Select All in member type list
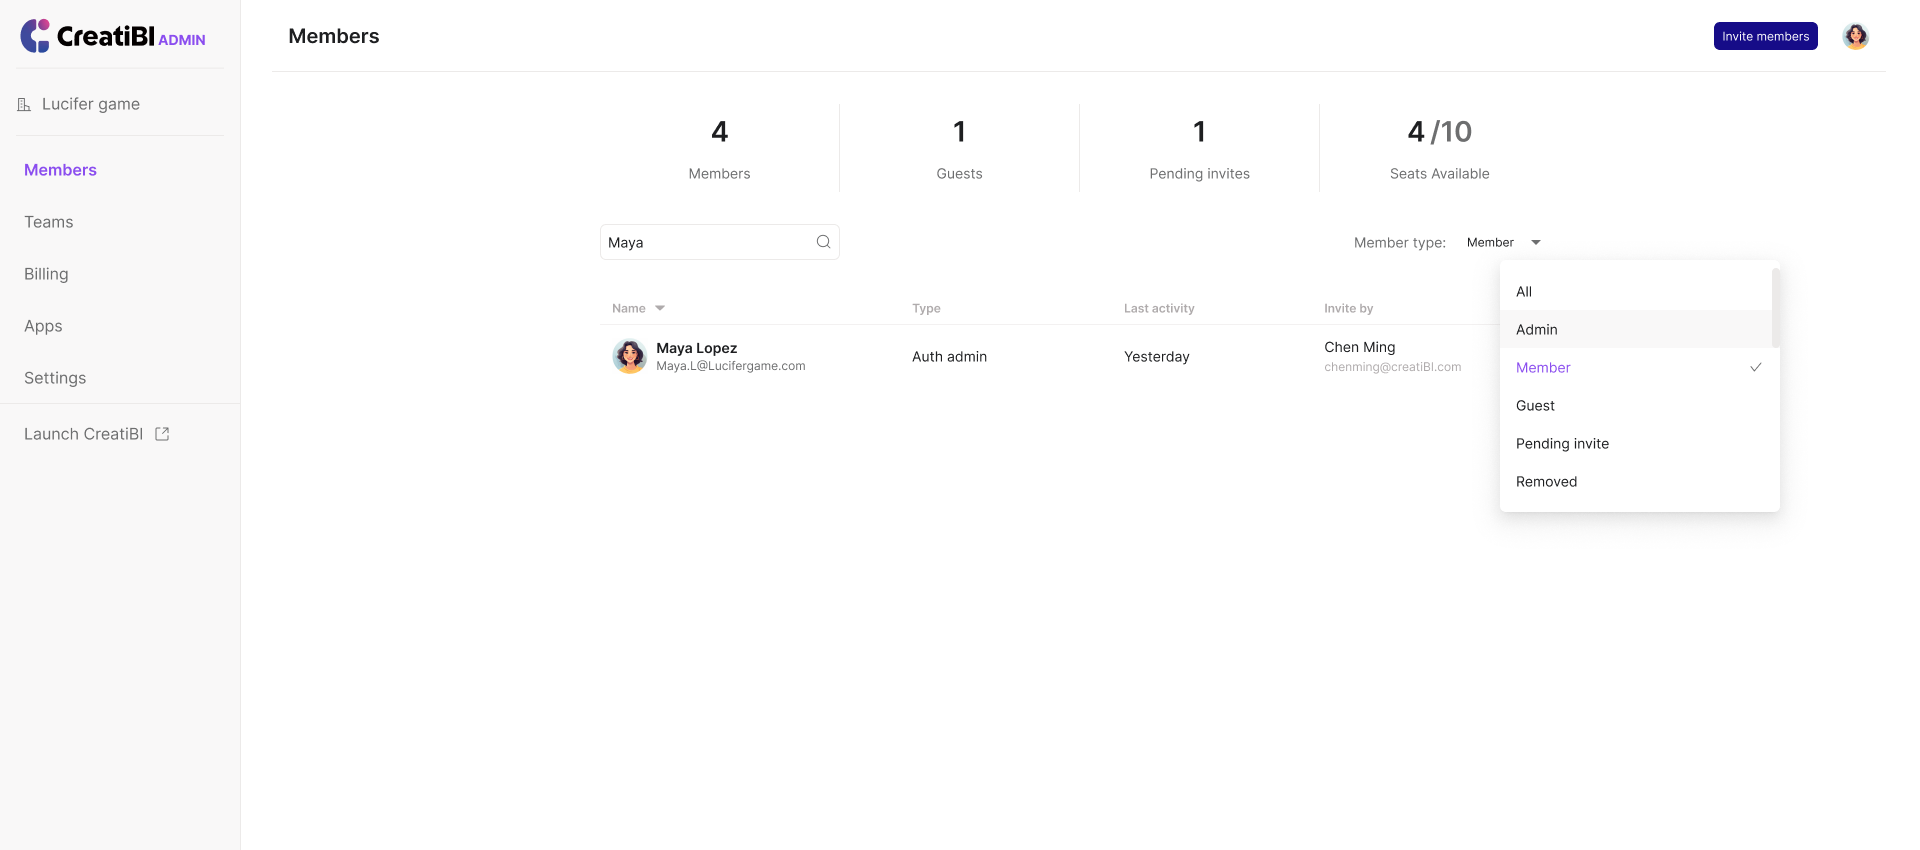 (x=1524, y=292)
